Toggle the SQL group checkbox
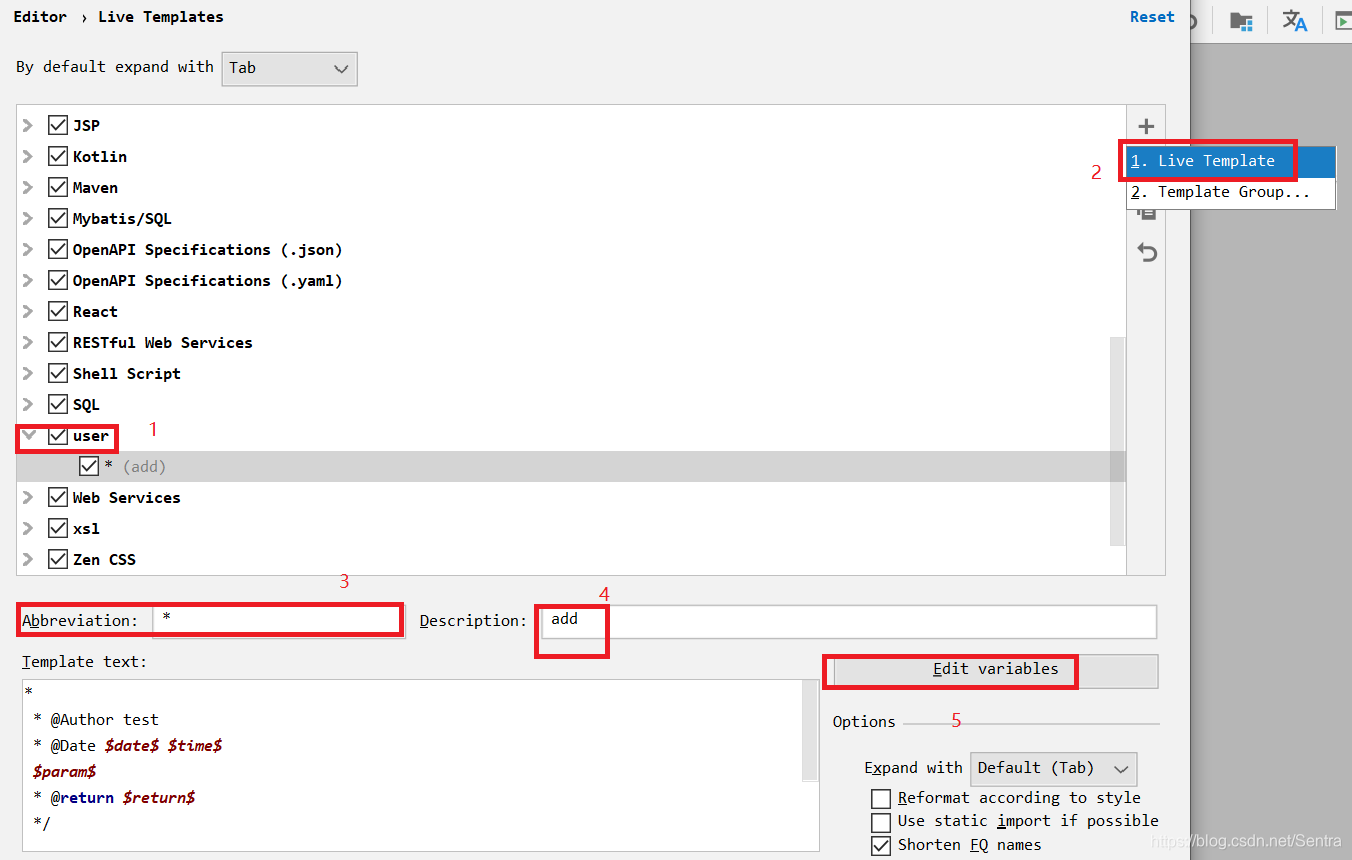 click(x=58, y=404)
